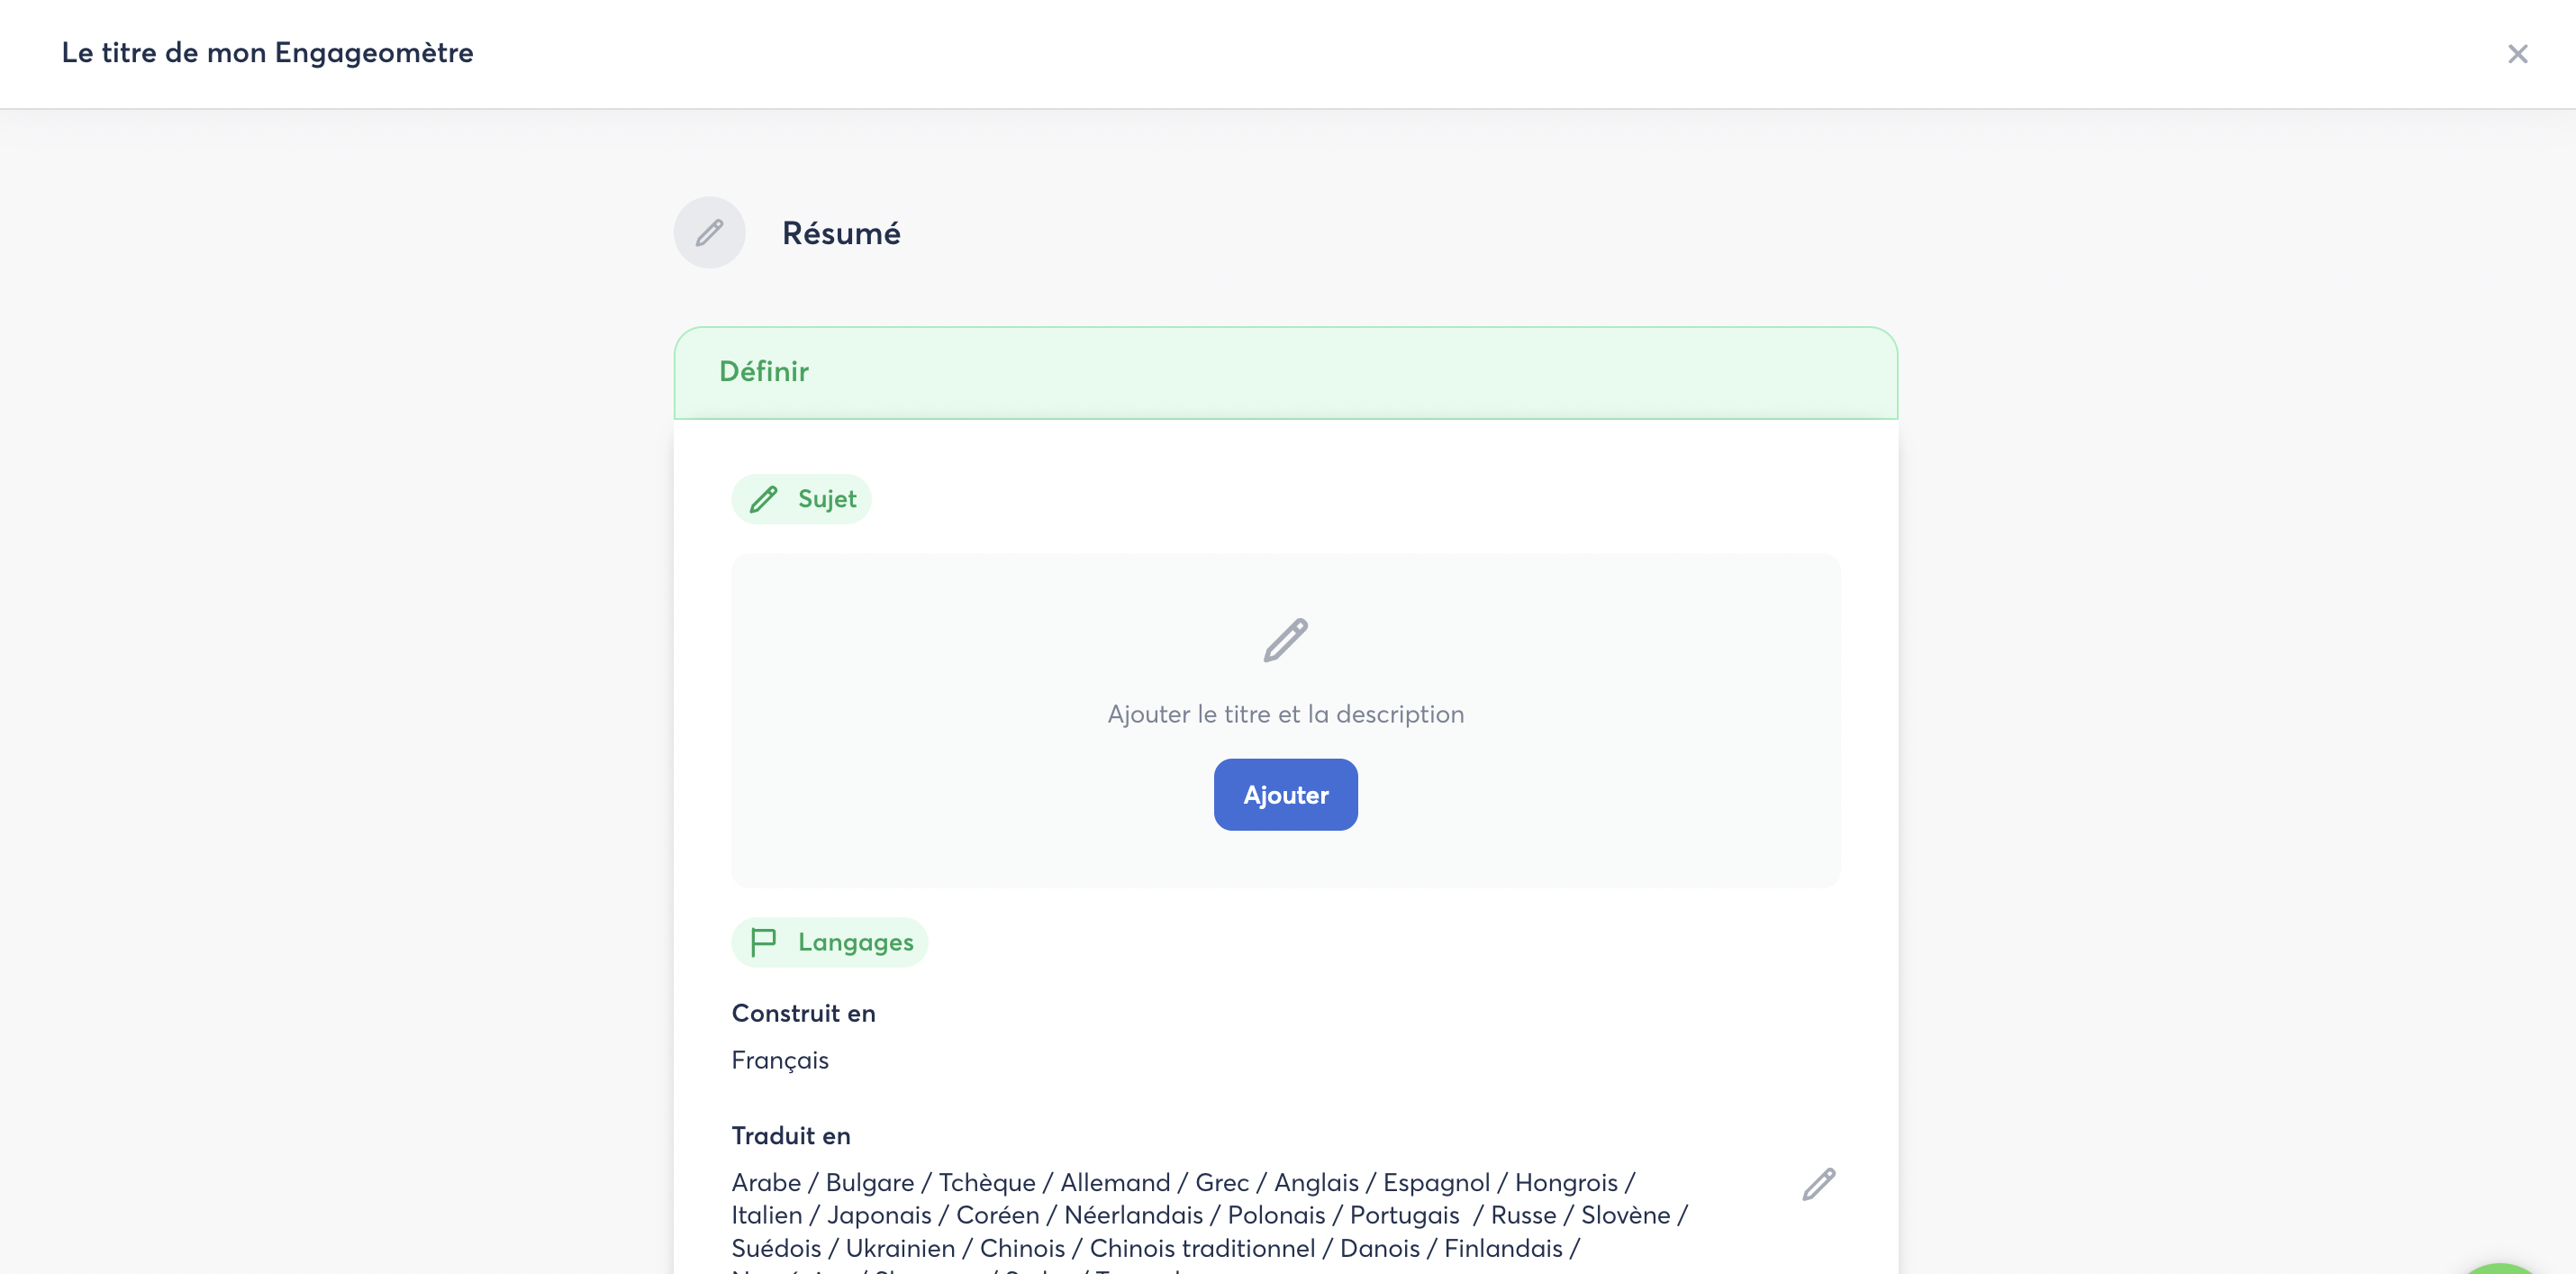This screenshot has width=2576, height=1274.
Task: Click the Français language value
Action: 780,1060
